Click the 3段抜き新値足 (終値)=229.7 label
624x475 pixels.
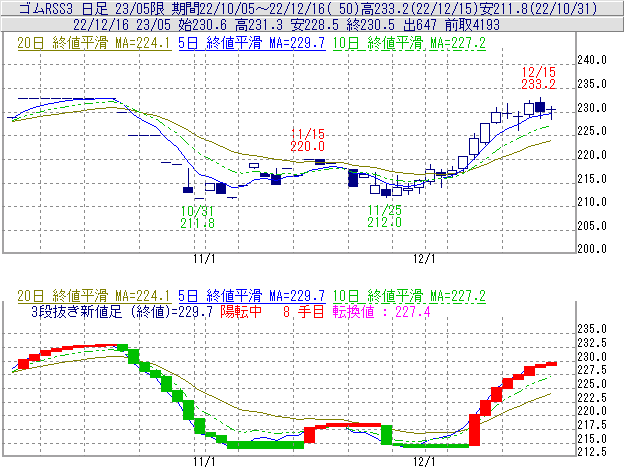[122, 311]
